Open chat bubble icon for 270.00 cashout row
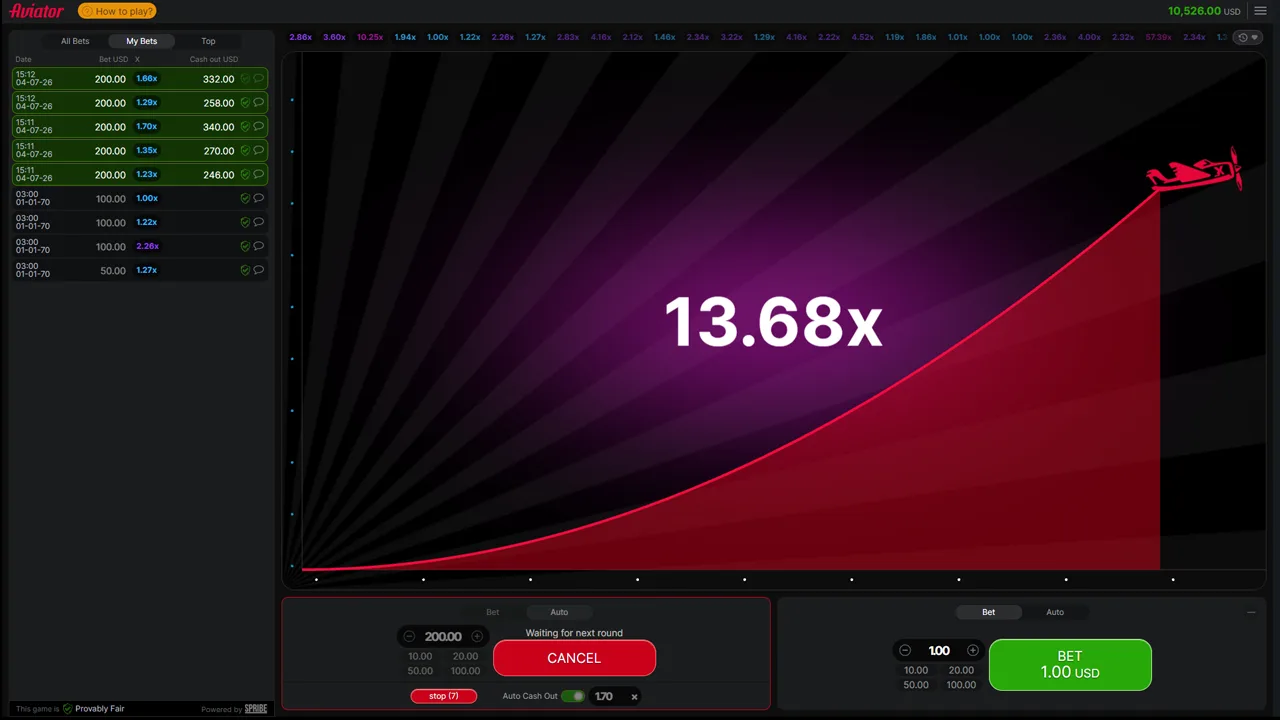Screen dimensions: 1280x720 (x=258, y=150)
